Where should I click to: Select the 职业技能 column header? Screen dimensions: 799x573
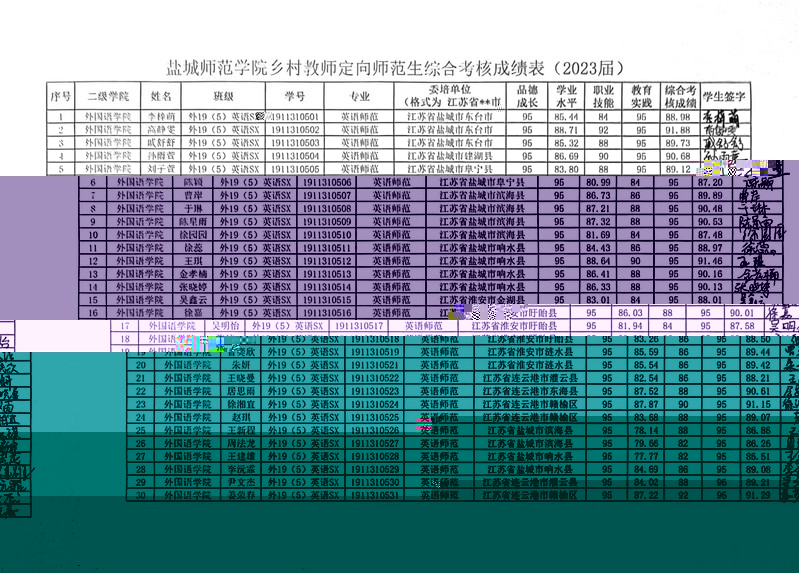click(603, 96)
